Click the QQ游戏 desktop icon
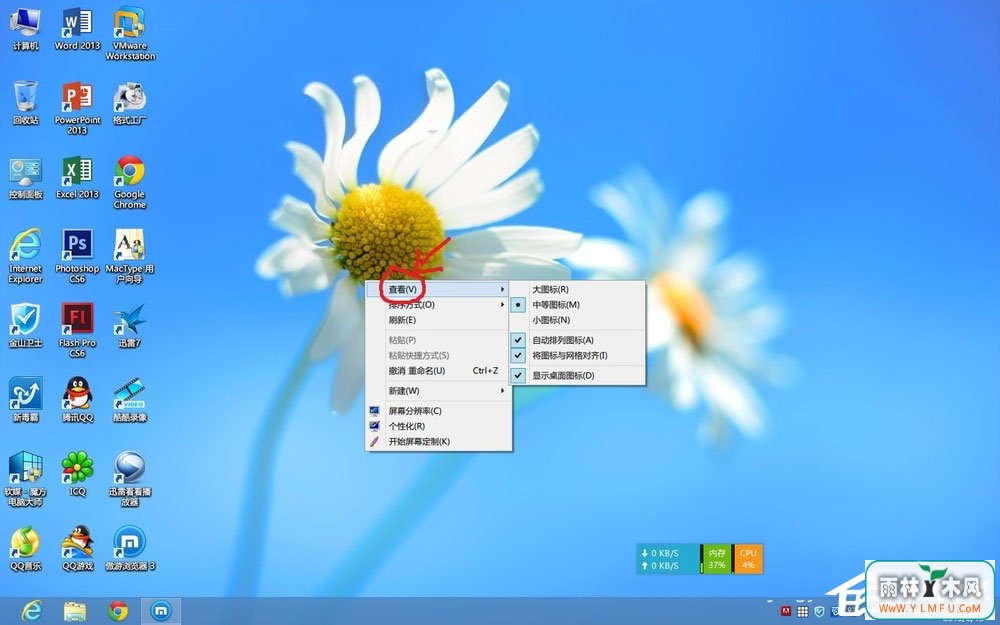Image resolution: width=1000 pixels, height=625 pixels. pos(77,548)
